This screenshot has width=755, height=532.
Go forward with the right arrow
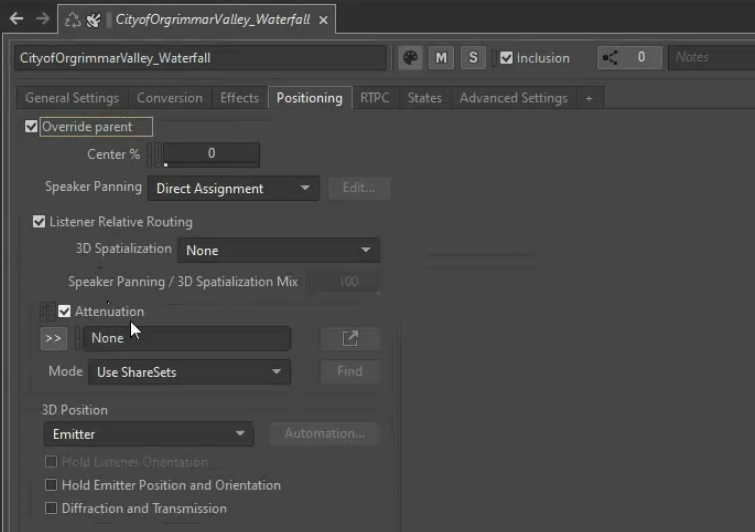click(x=42, y=19)
